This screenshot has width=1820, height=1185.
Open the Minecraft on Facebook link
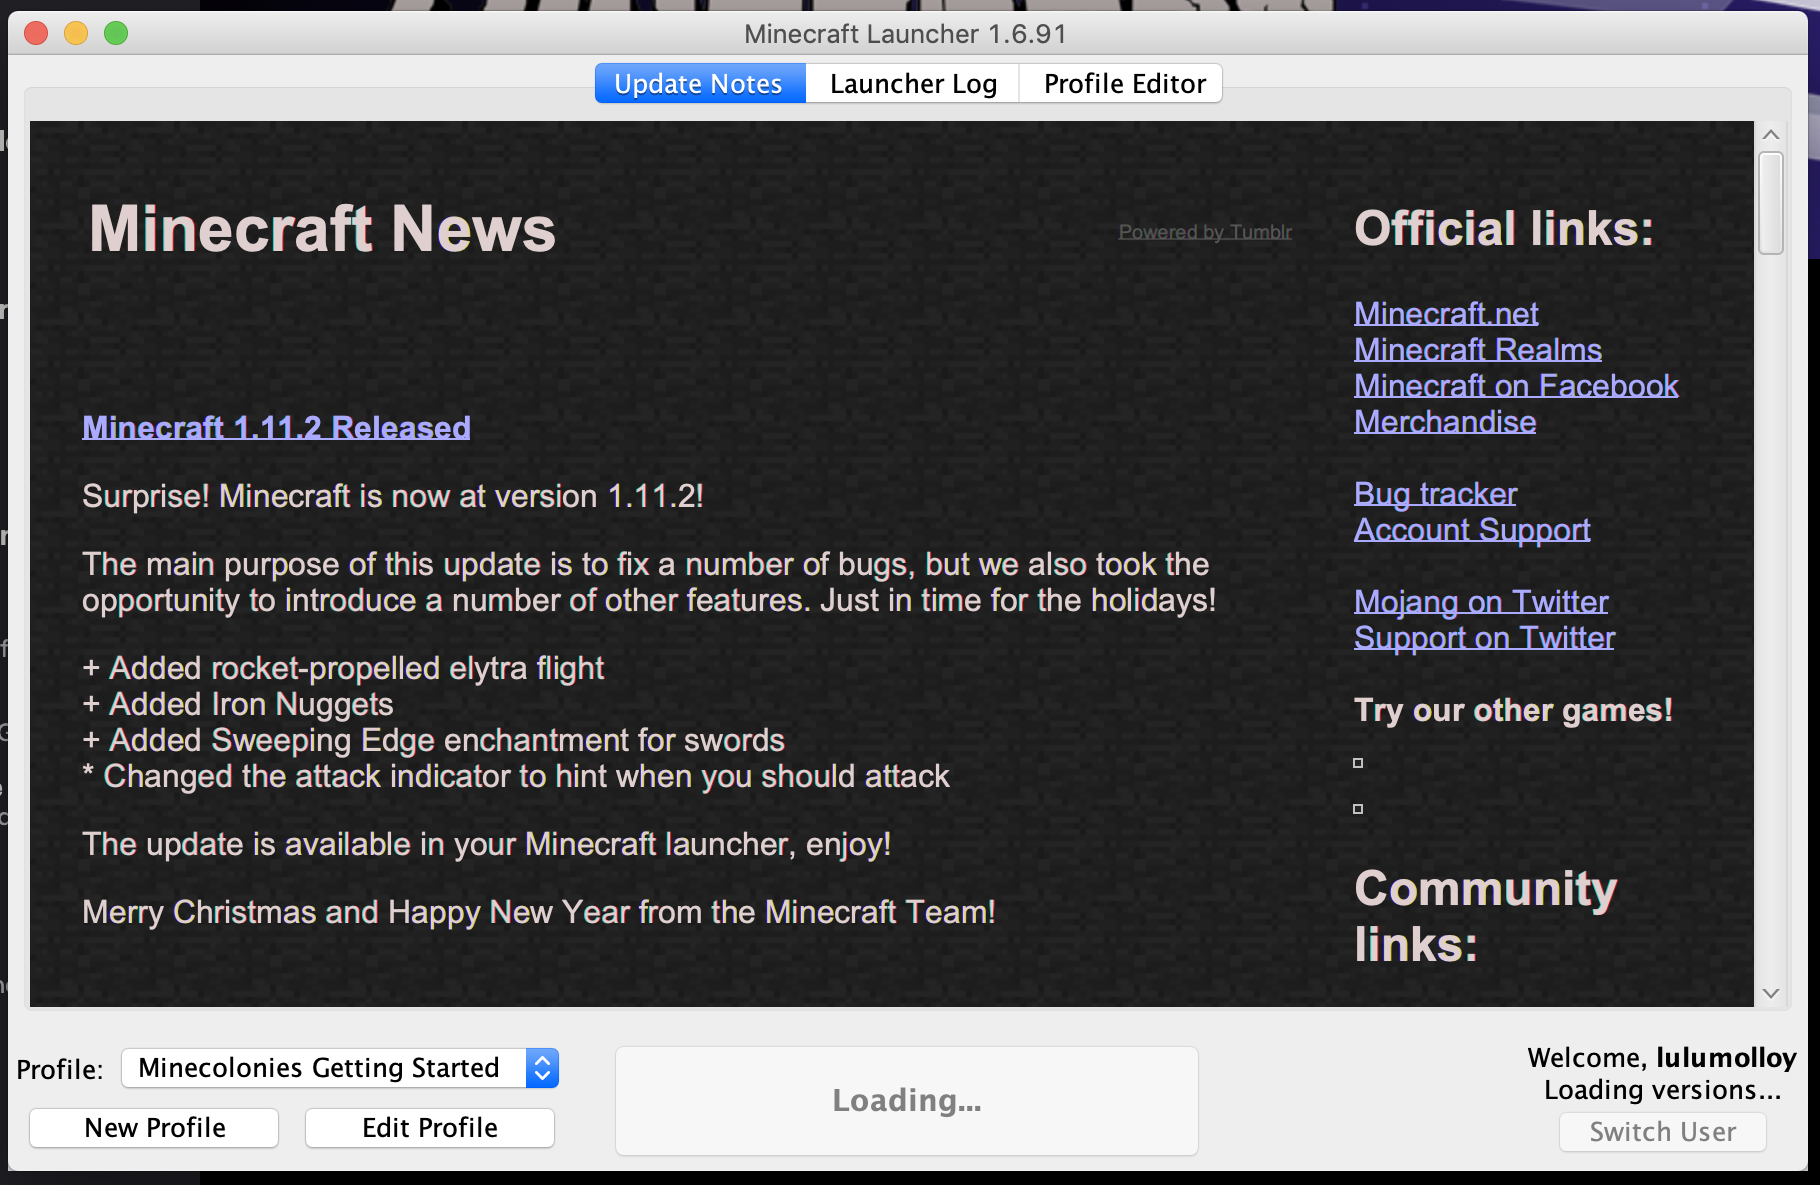tap(1516, 386)
